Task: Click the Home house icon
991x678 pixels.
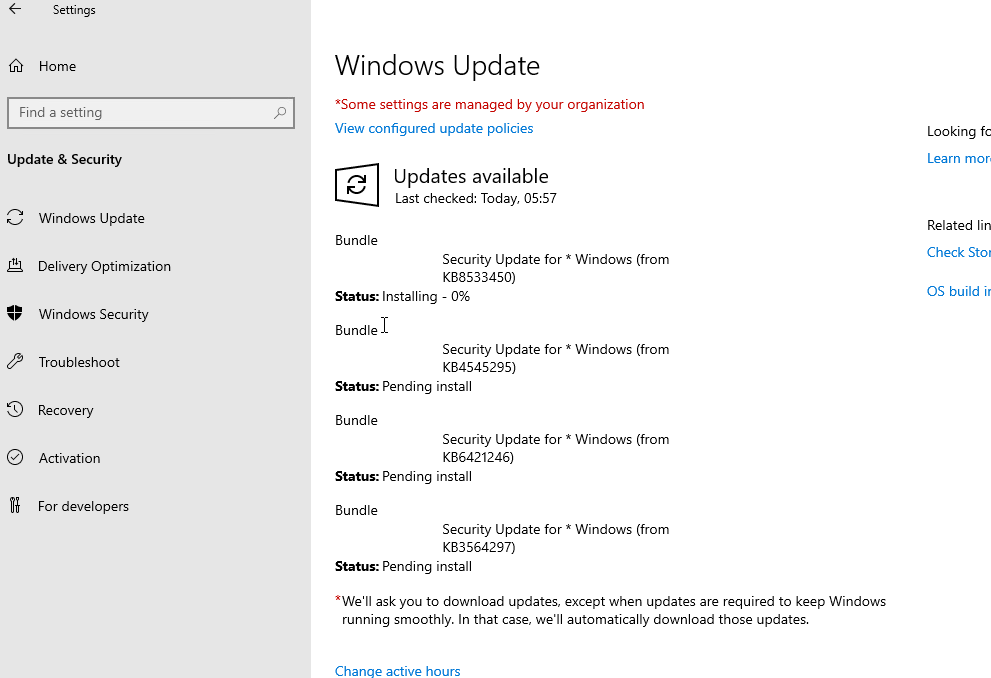Action: pyautogui.click(x=15, y=66)
